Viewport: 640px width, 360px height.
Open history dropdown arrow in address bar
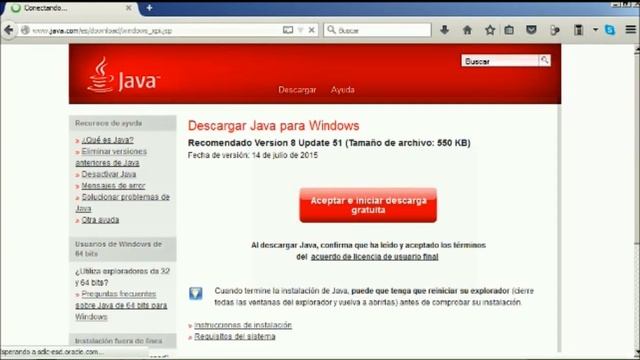[x=300, y=30]
